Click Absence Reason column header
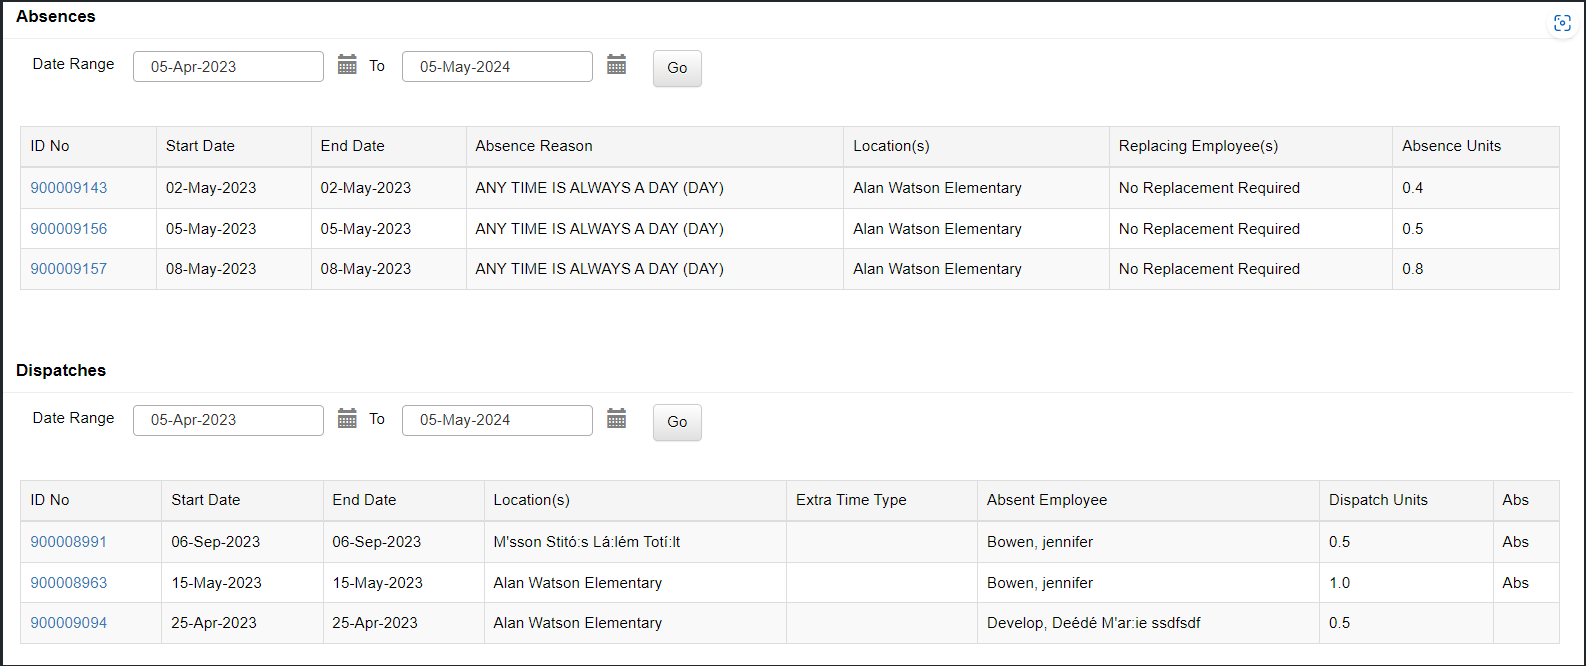The image size is (1586, 666). coord(534,146)
